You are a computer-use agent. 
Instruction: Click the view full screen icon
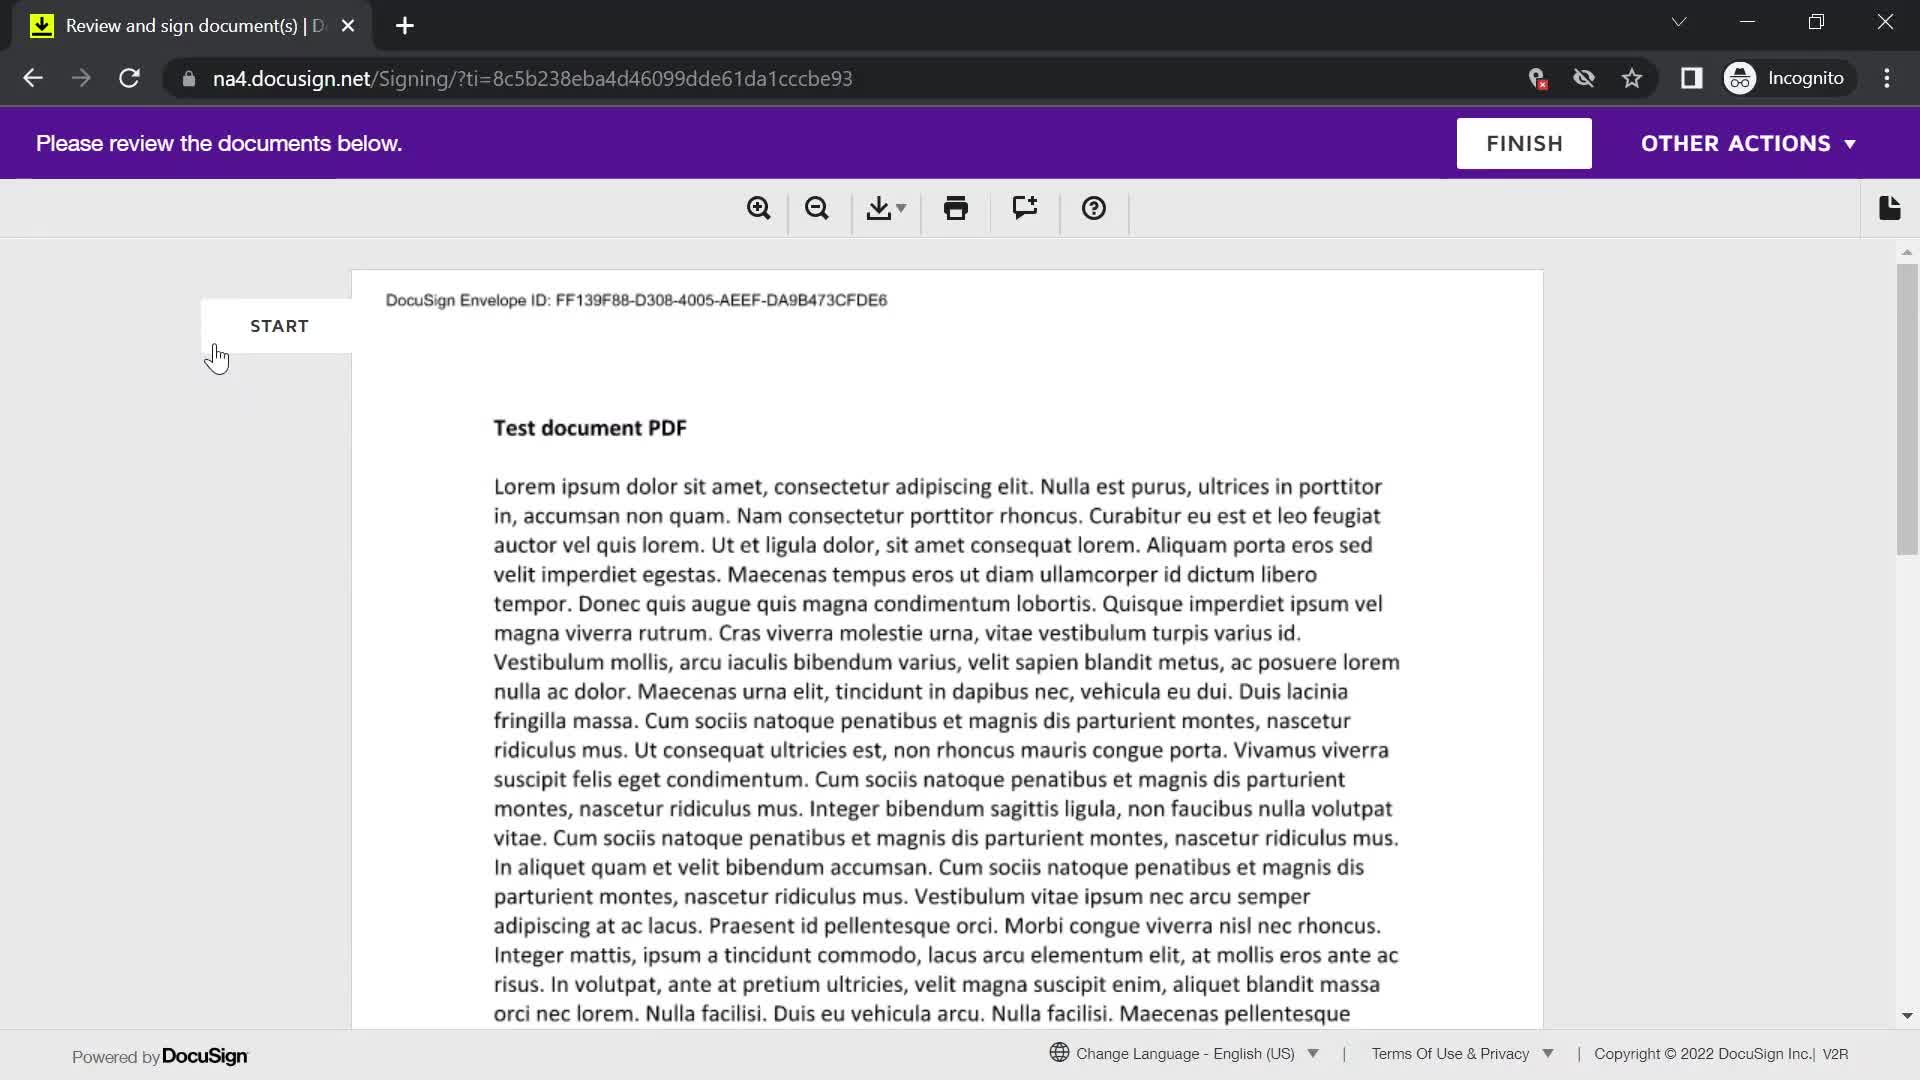pos(1891,208)
